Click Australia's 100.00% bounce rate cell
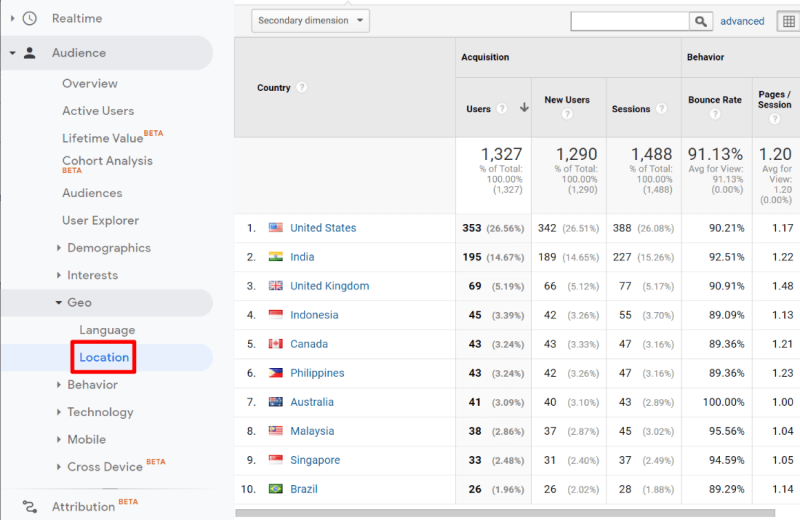Image resolution: width=800 pixels, height=520 pixels. click(x=723, y=402)
